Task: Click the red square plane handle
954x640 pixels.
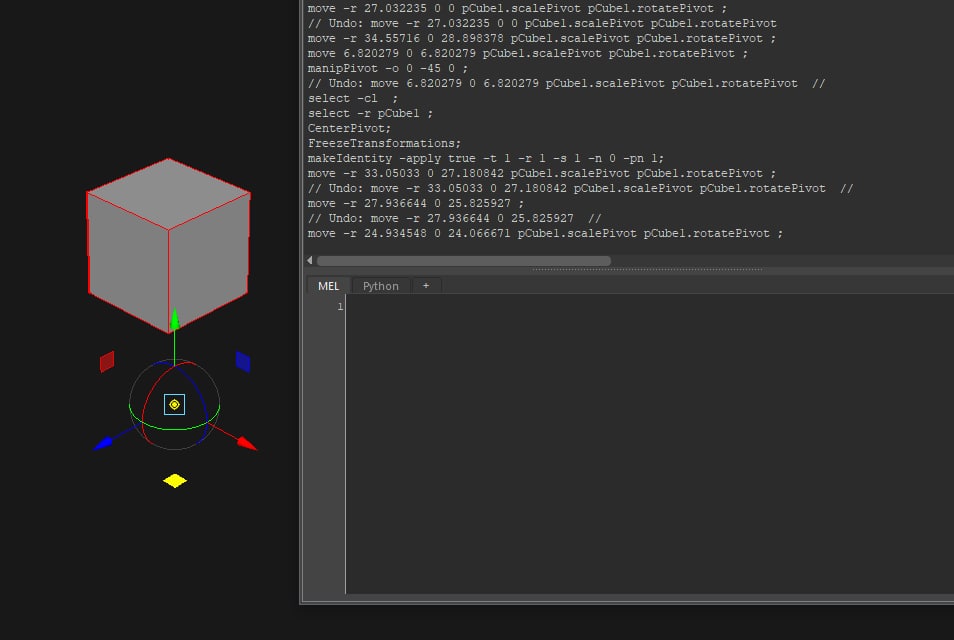Action: click(x=107, y=361)
